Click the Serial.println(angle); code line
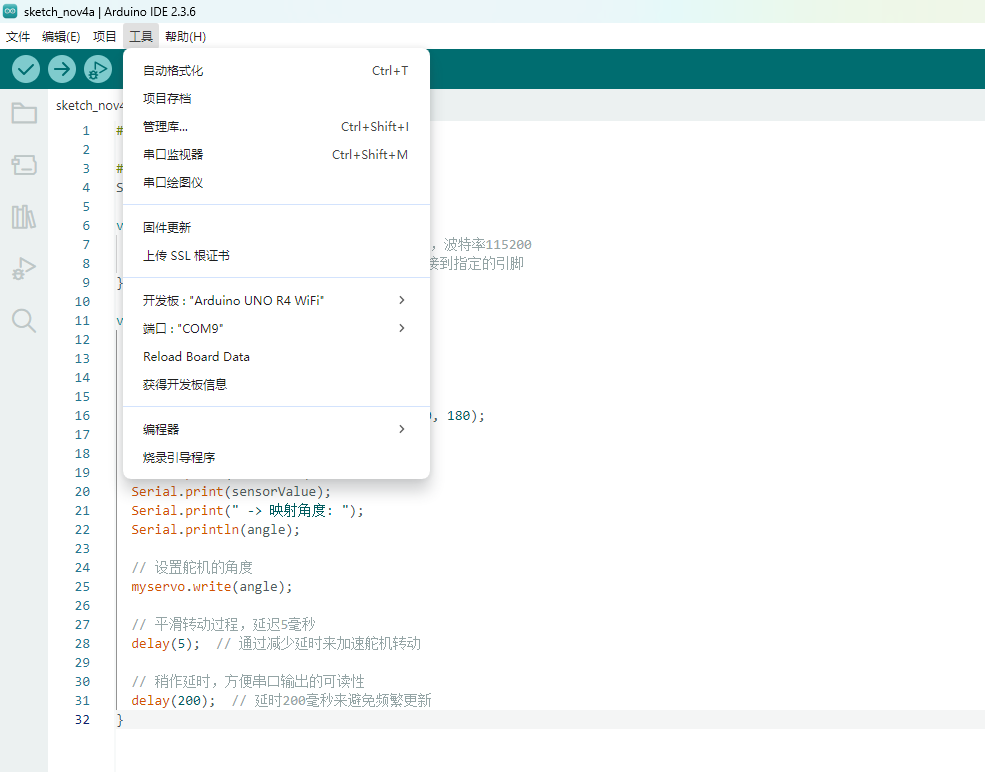The height and width of the screenshot is (772, 985). pos(215,530)
